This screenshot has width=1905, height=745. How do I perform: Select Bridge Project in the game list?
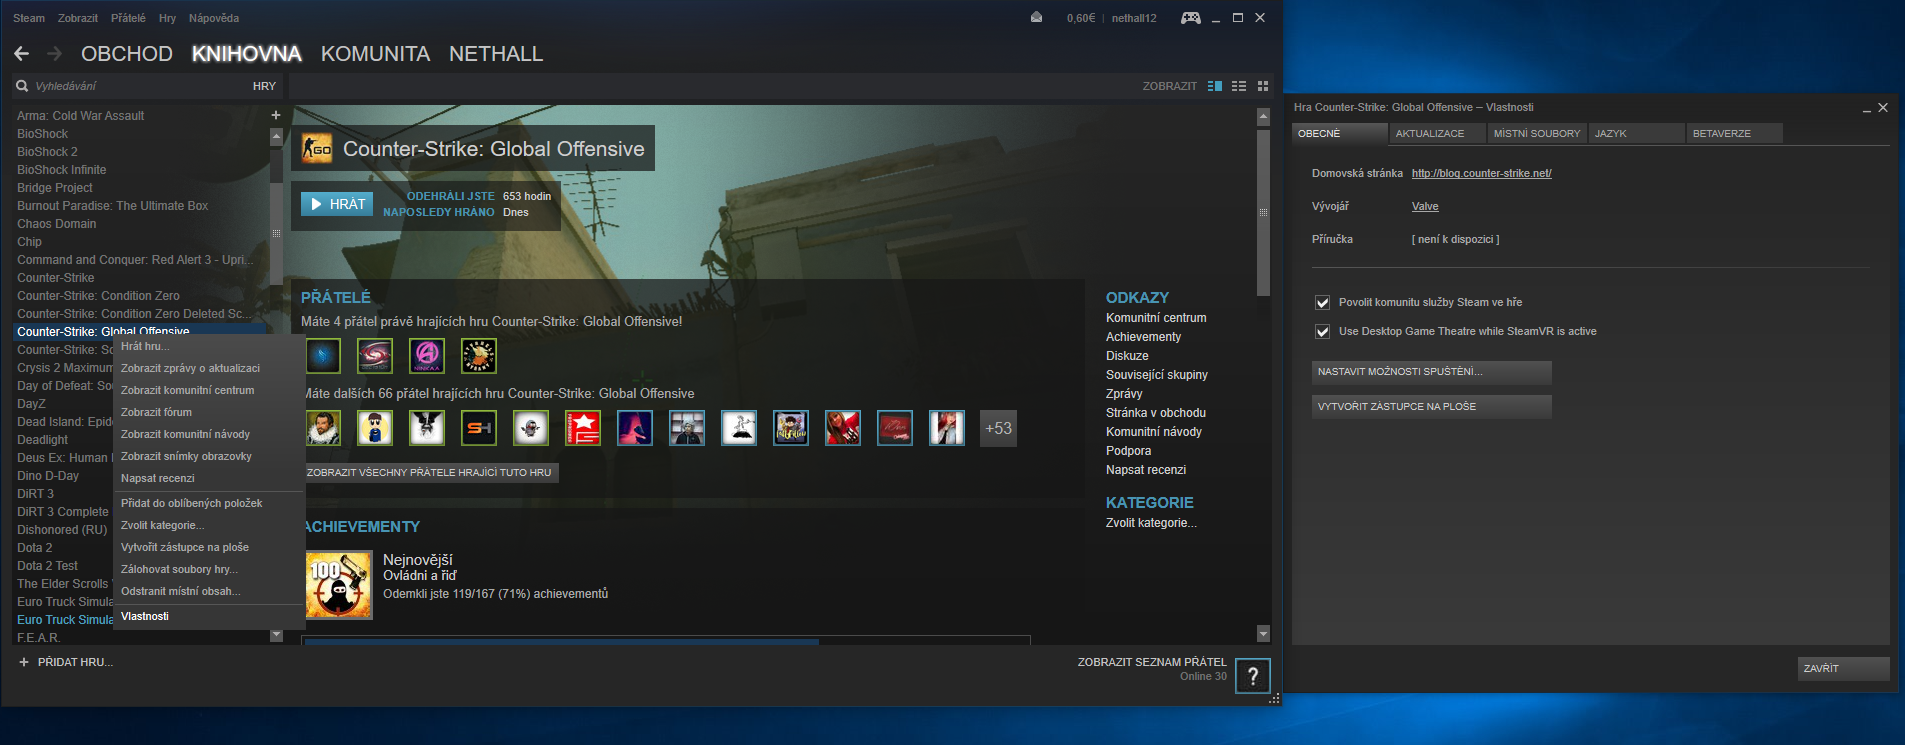pyautogui.click(x=55, y=188)
